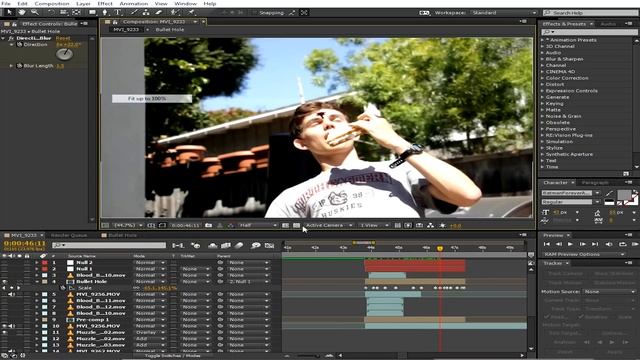
Task: Expand Null 2 layer properties
Action: point(37,262)
